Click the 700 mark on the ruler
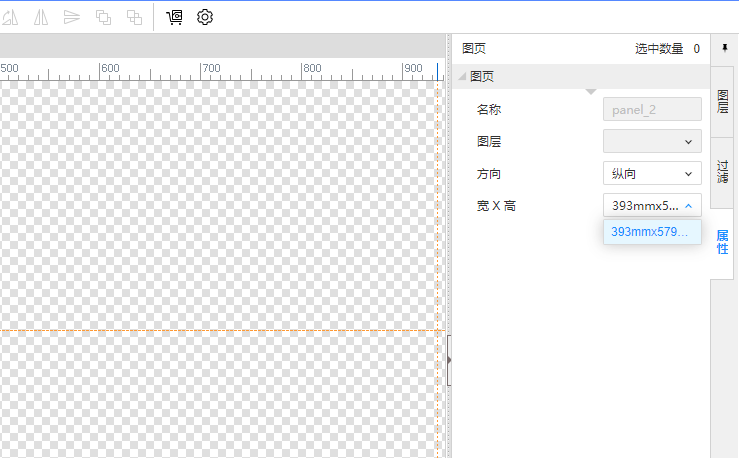Image resolution: width=739 pixels, height=458 pixels. coord(211,68)
